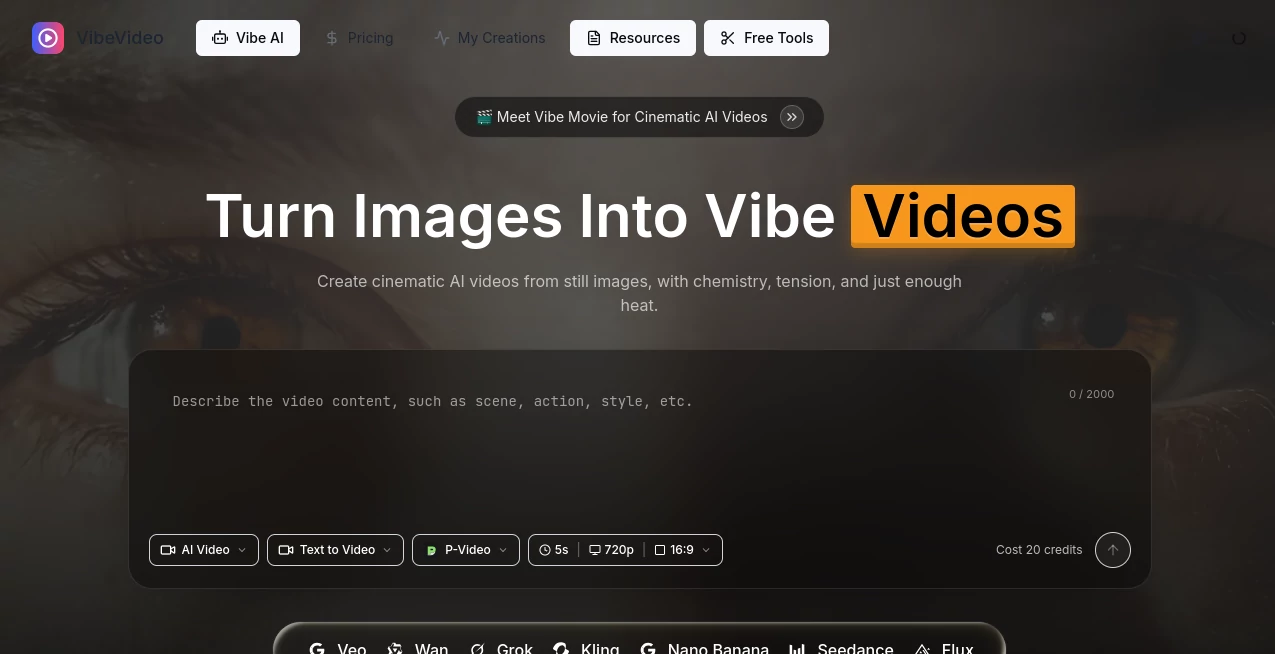1275x654 pixels.
Task: Select the Flux model
Action: point(943,647)
